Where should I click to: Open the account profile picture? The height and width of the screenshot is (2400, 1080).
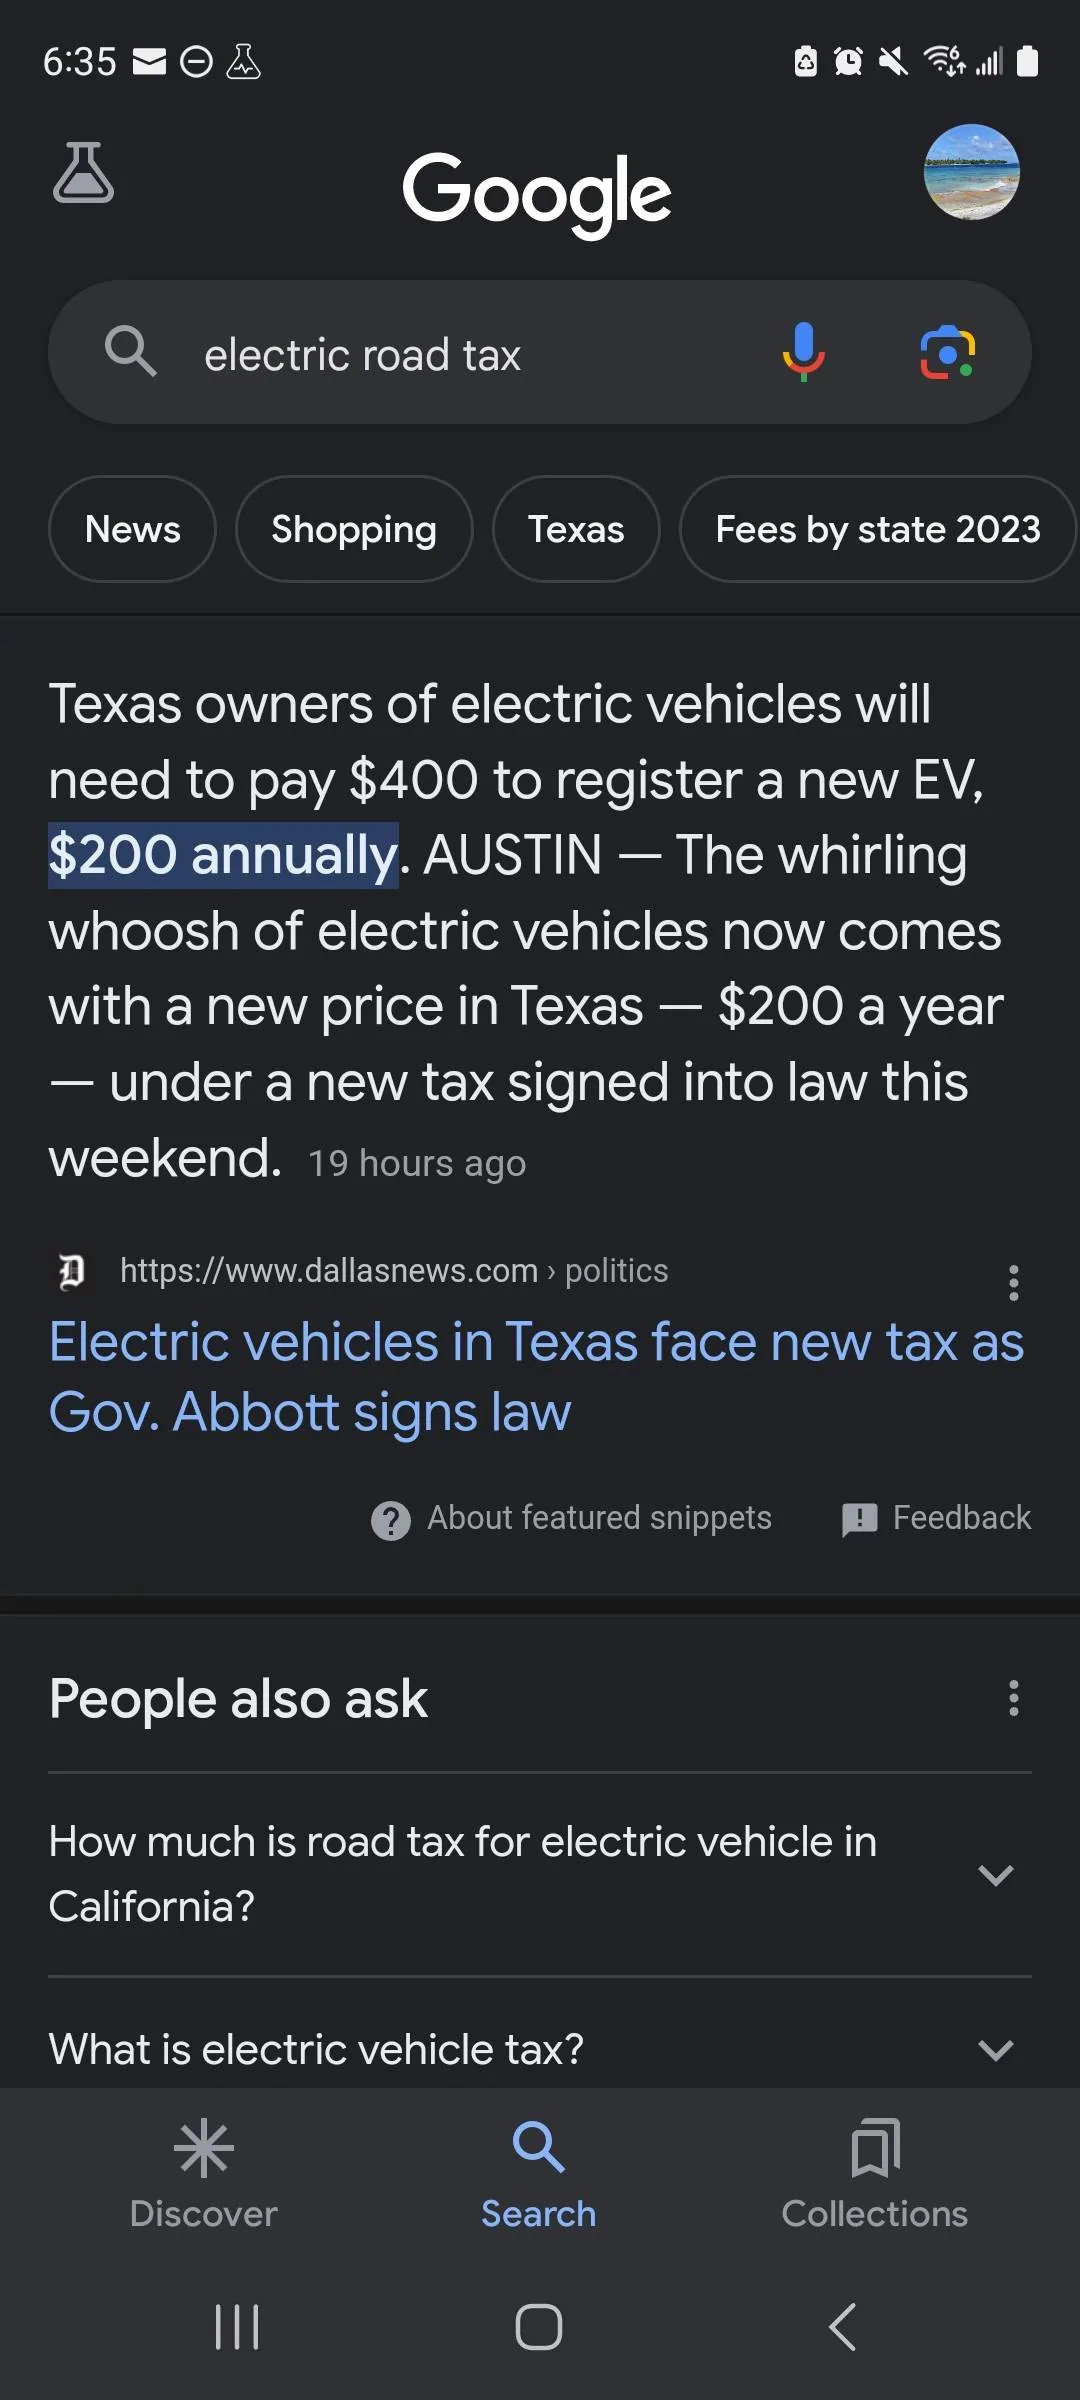[x=971, y=172]
